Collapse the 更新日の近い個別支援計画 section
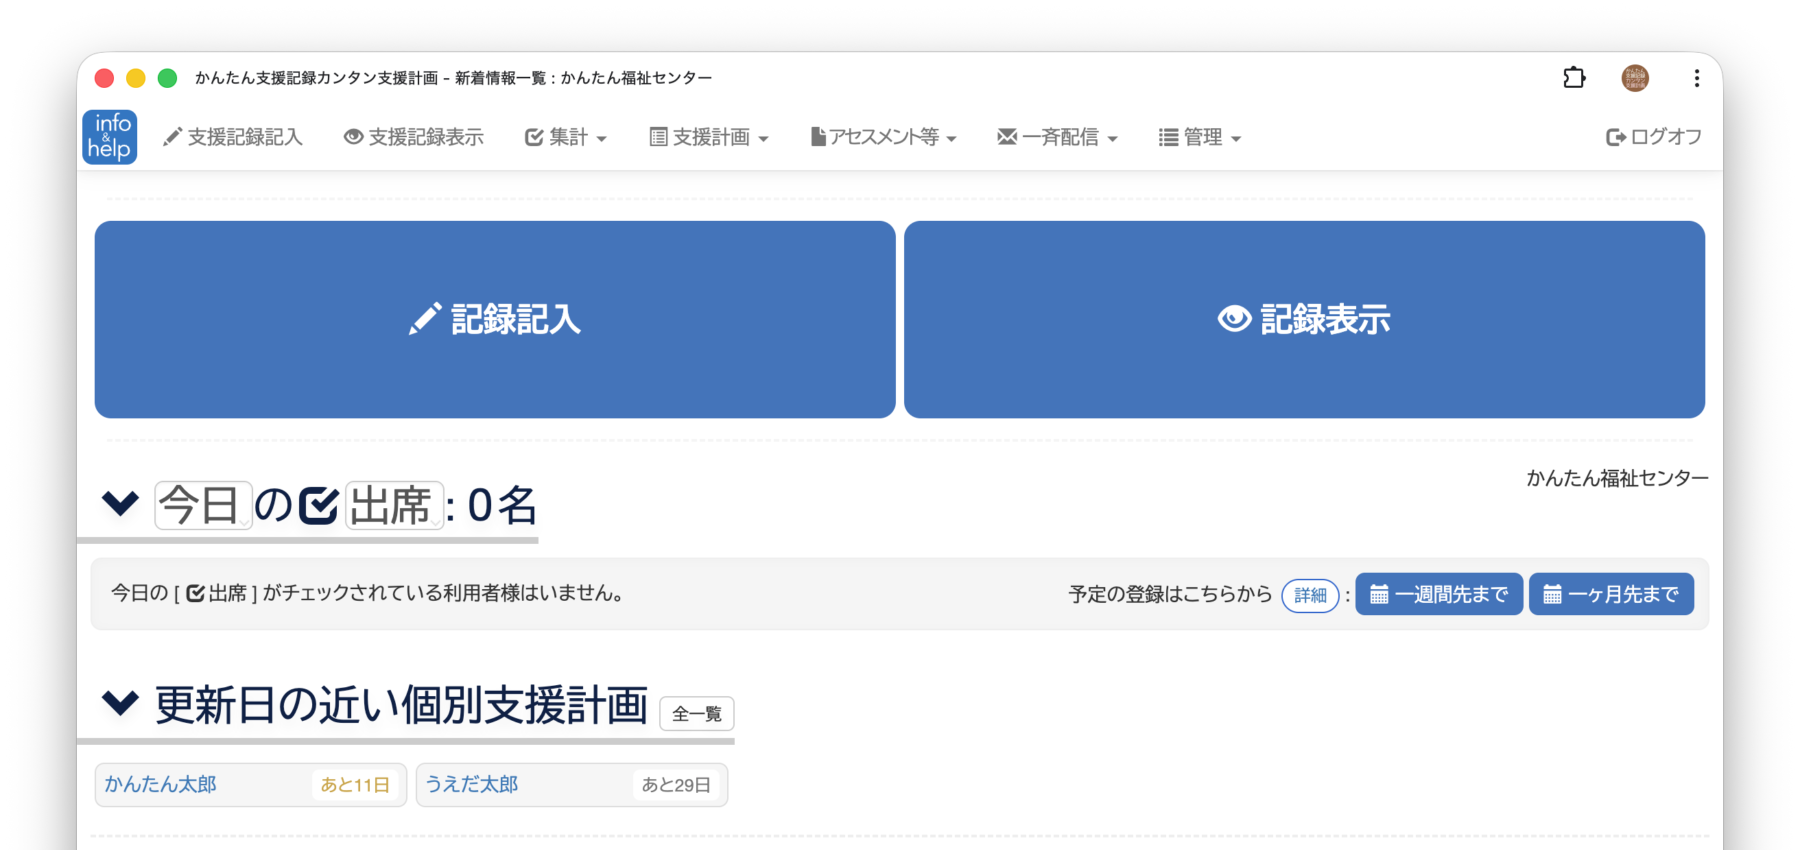 [x=120, y=703]
